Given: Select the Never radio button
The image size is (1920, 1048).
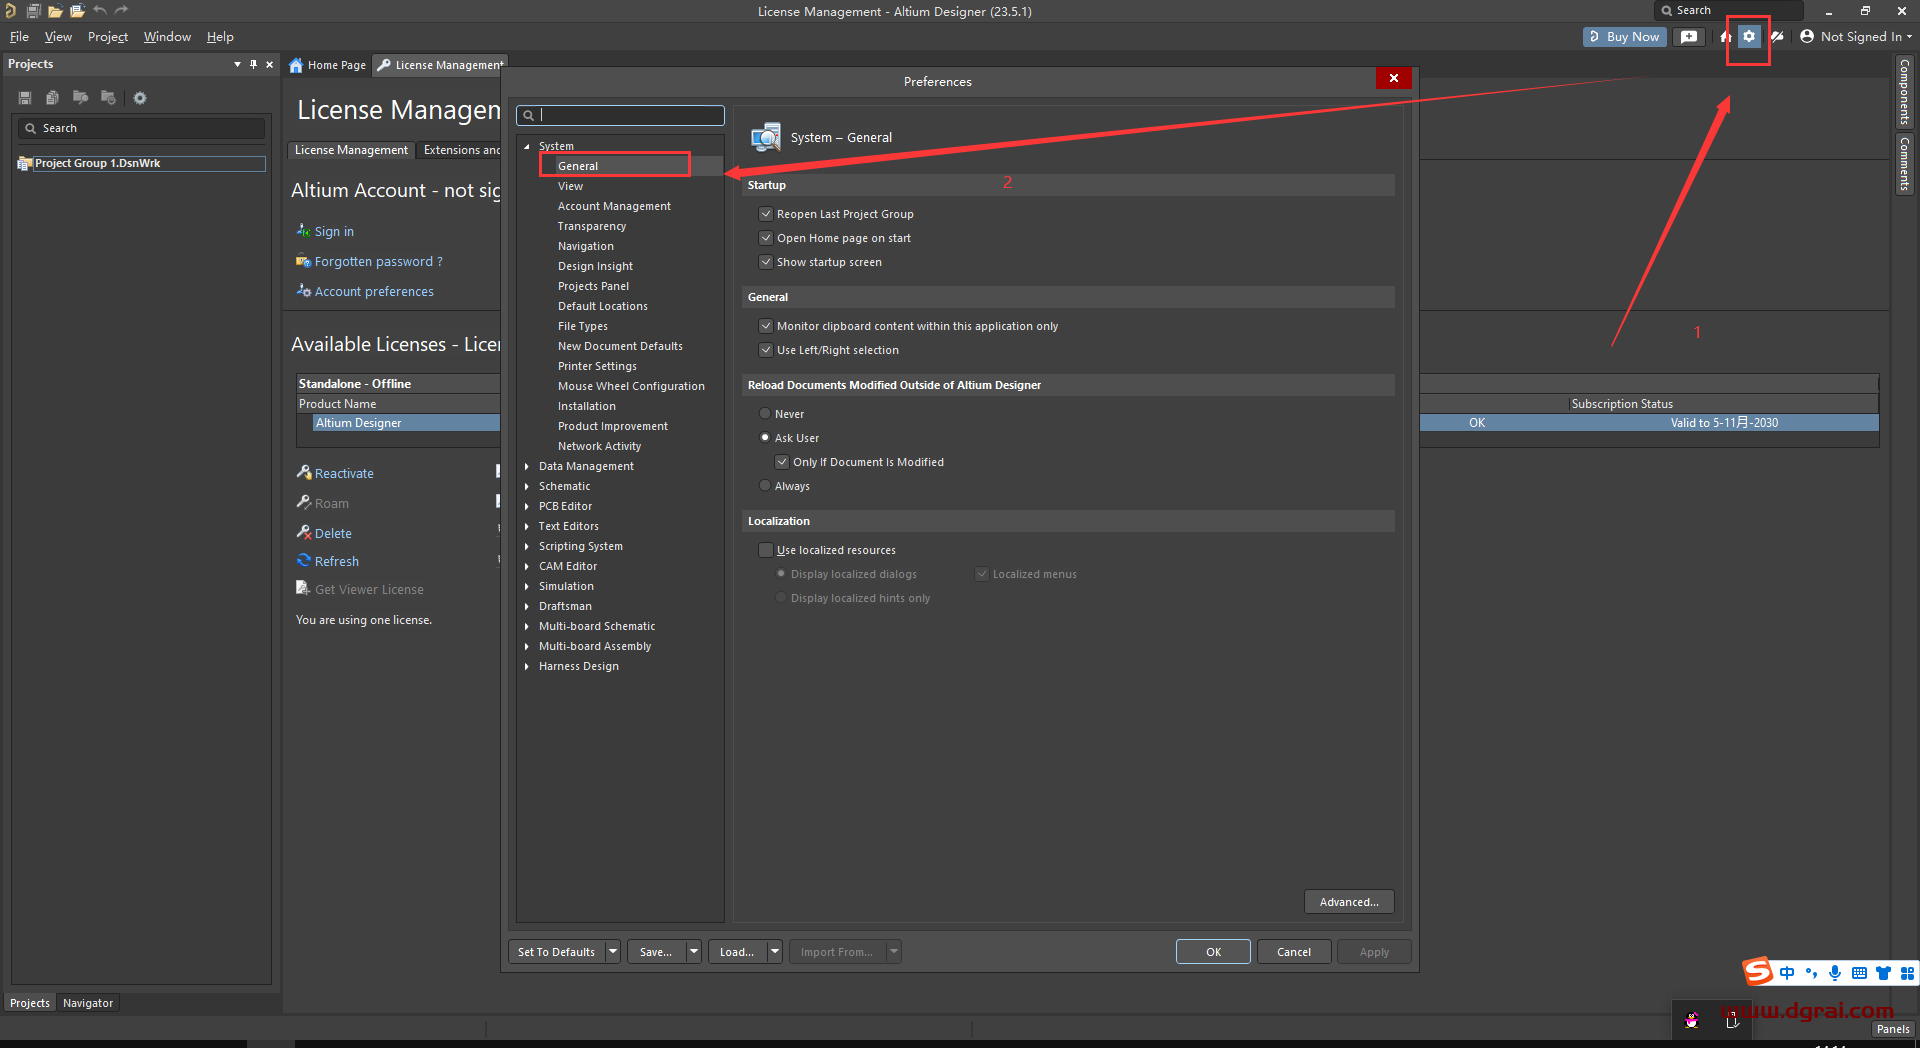Looking at the screenshot, I should 765,414.
